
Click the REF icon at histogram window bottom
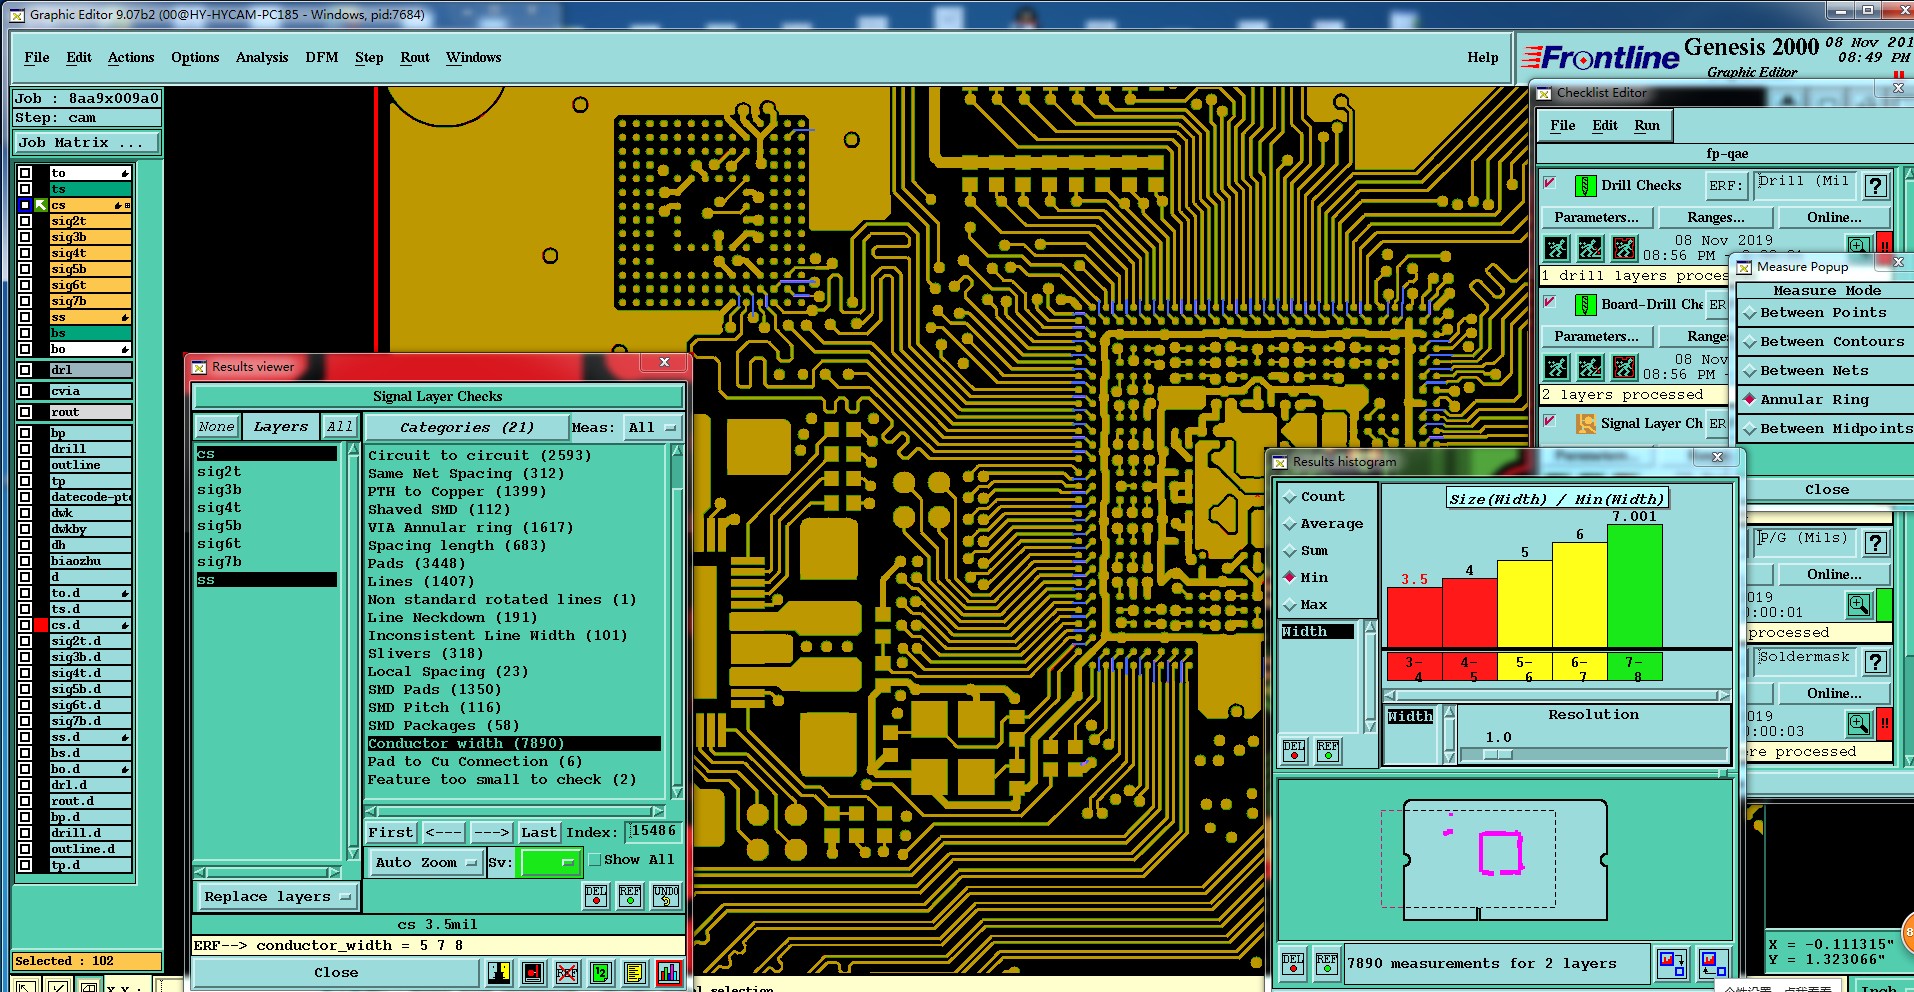1327,963
